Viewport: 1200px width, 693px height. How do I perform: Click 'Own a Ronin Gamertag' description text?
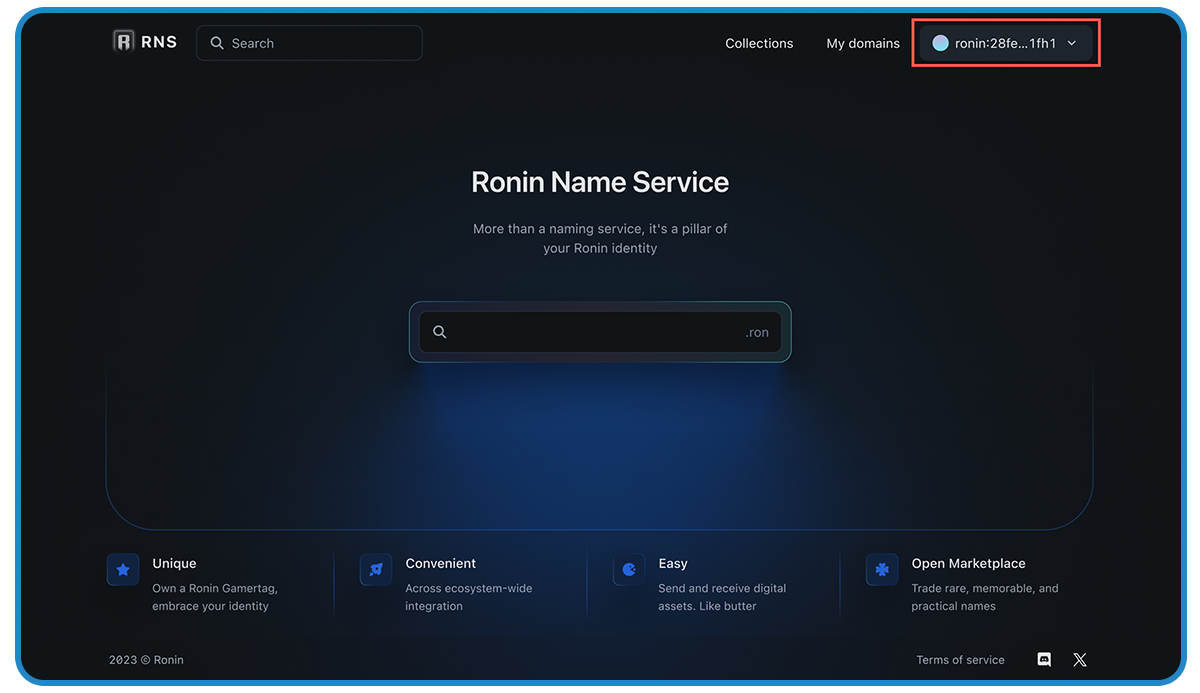215,597
